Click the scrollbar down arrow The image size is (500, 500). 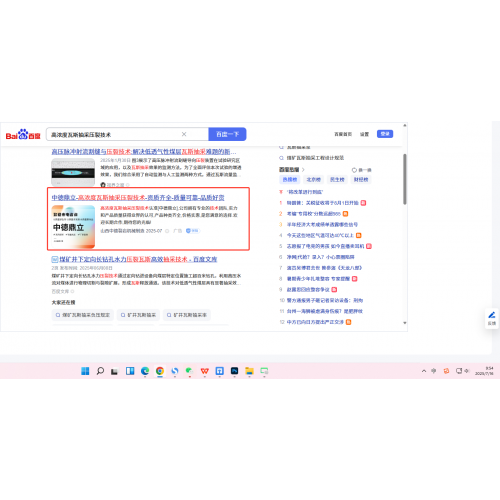point(405,323)
